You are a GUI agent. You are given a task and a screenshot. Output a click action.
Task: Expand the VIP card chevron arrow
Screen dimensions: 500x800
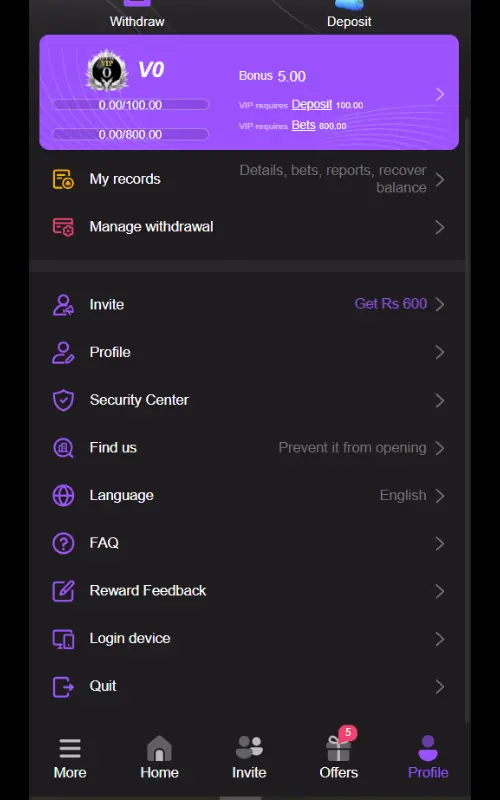pos(440,94)
